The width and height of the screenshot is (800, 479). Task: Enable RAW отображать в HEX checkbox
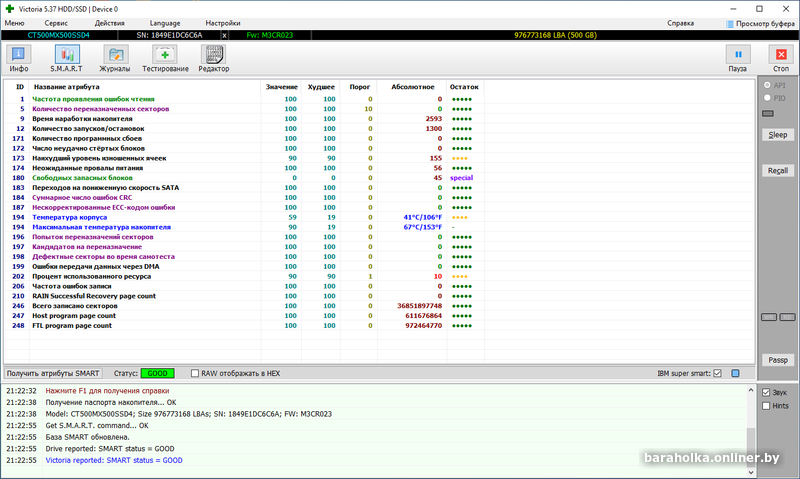(x=195, y=373)
